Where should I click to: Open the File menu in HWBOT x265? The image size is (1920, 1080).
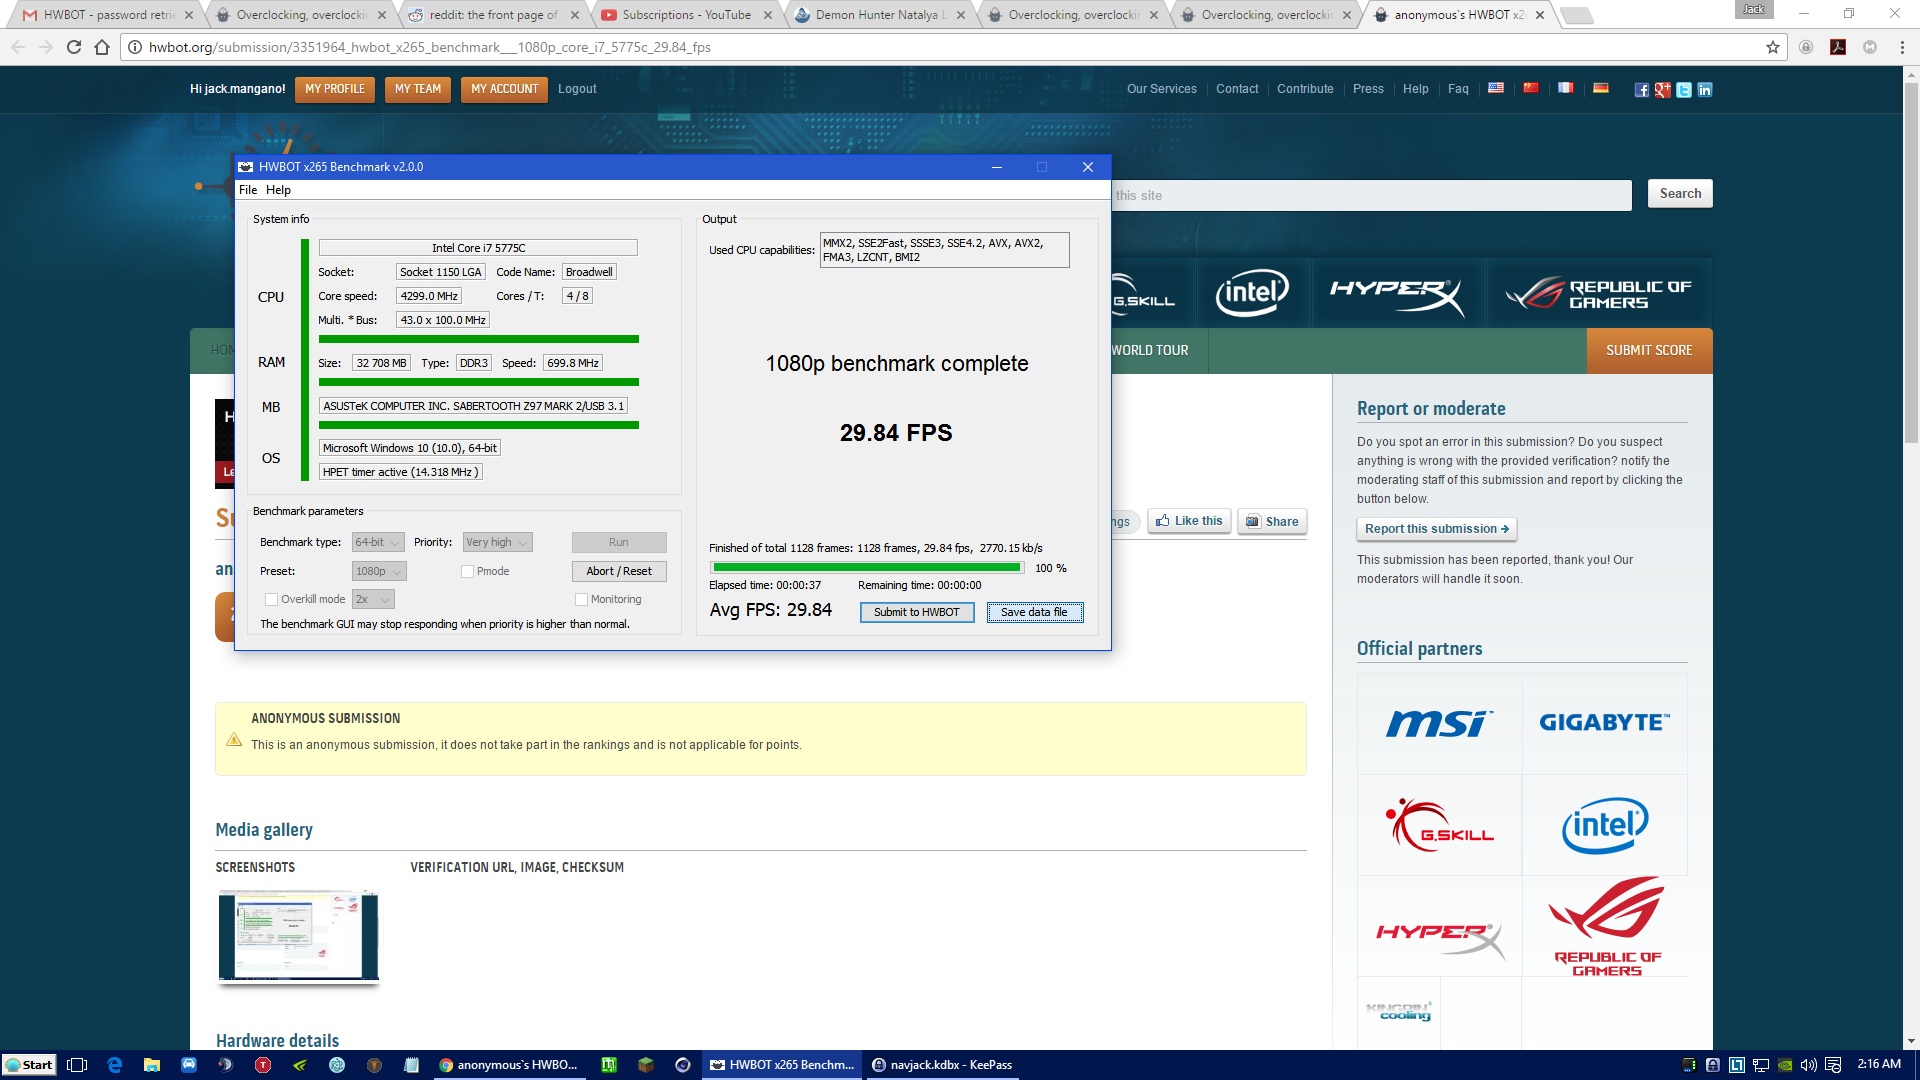[x=248, y=190]
